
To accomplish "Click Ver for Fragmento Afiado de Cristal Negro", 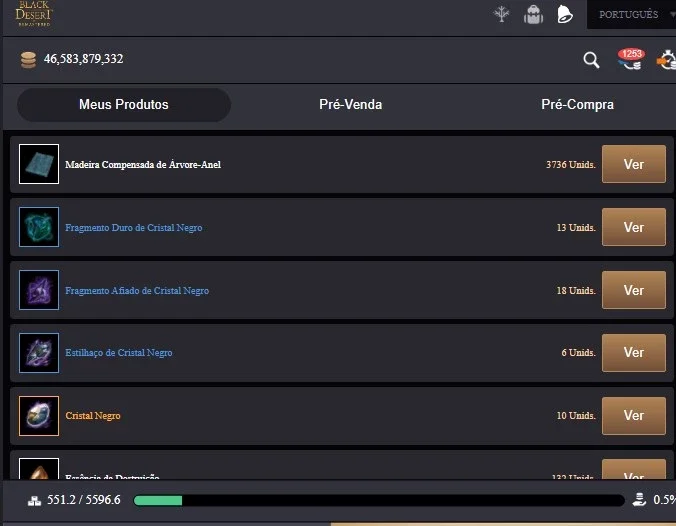I will (x=634, y=290).
